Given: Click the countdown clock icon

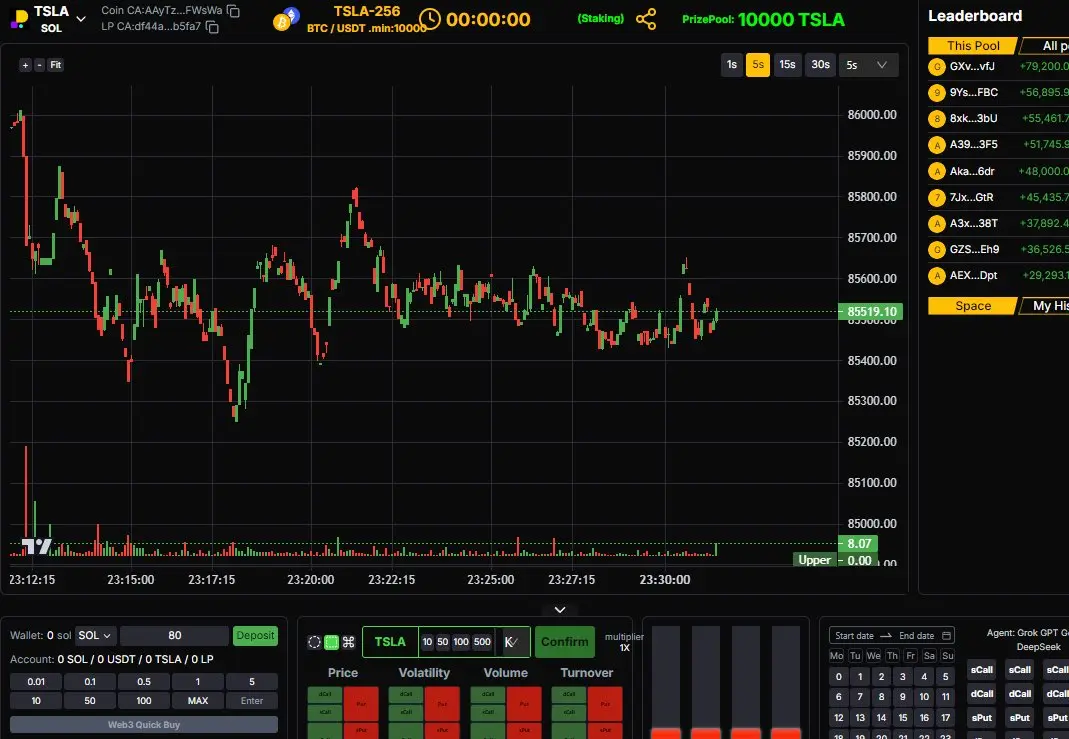Looking at the screenshot, I should tap(430, 19).
